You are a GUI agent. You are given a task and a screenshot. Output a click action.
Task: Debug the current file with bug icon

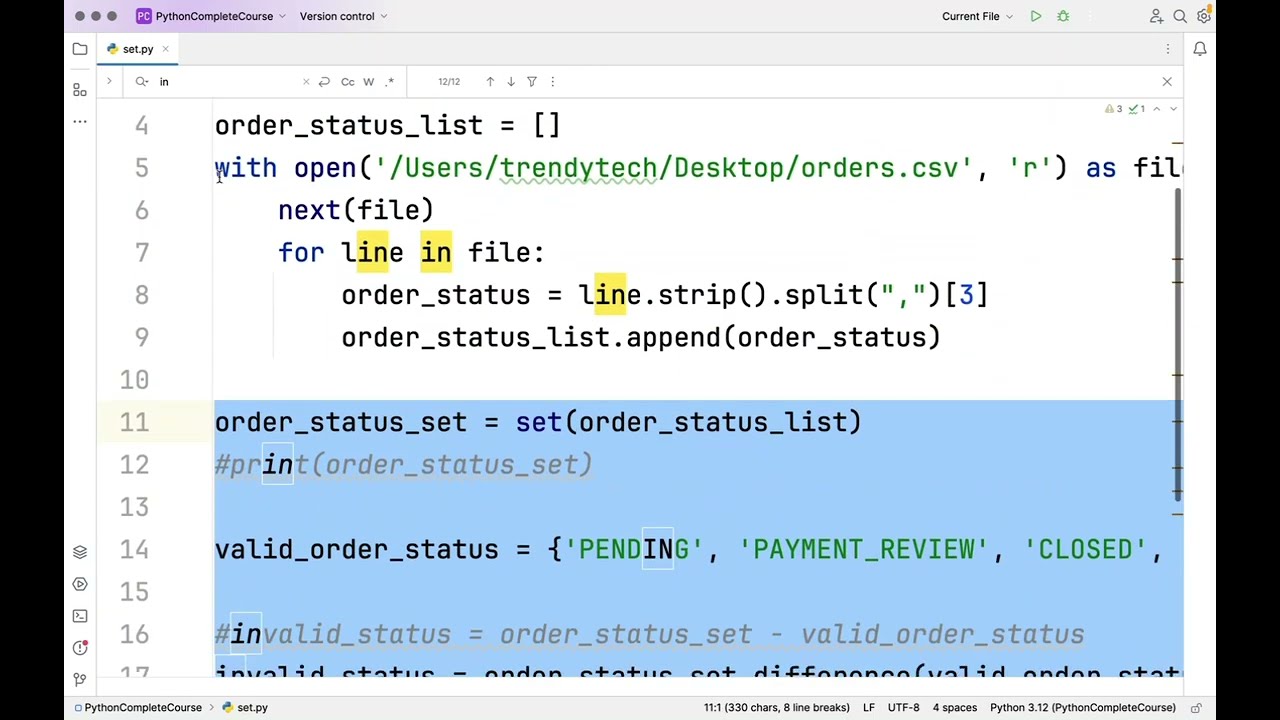[x=1063, y=16]
